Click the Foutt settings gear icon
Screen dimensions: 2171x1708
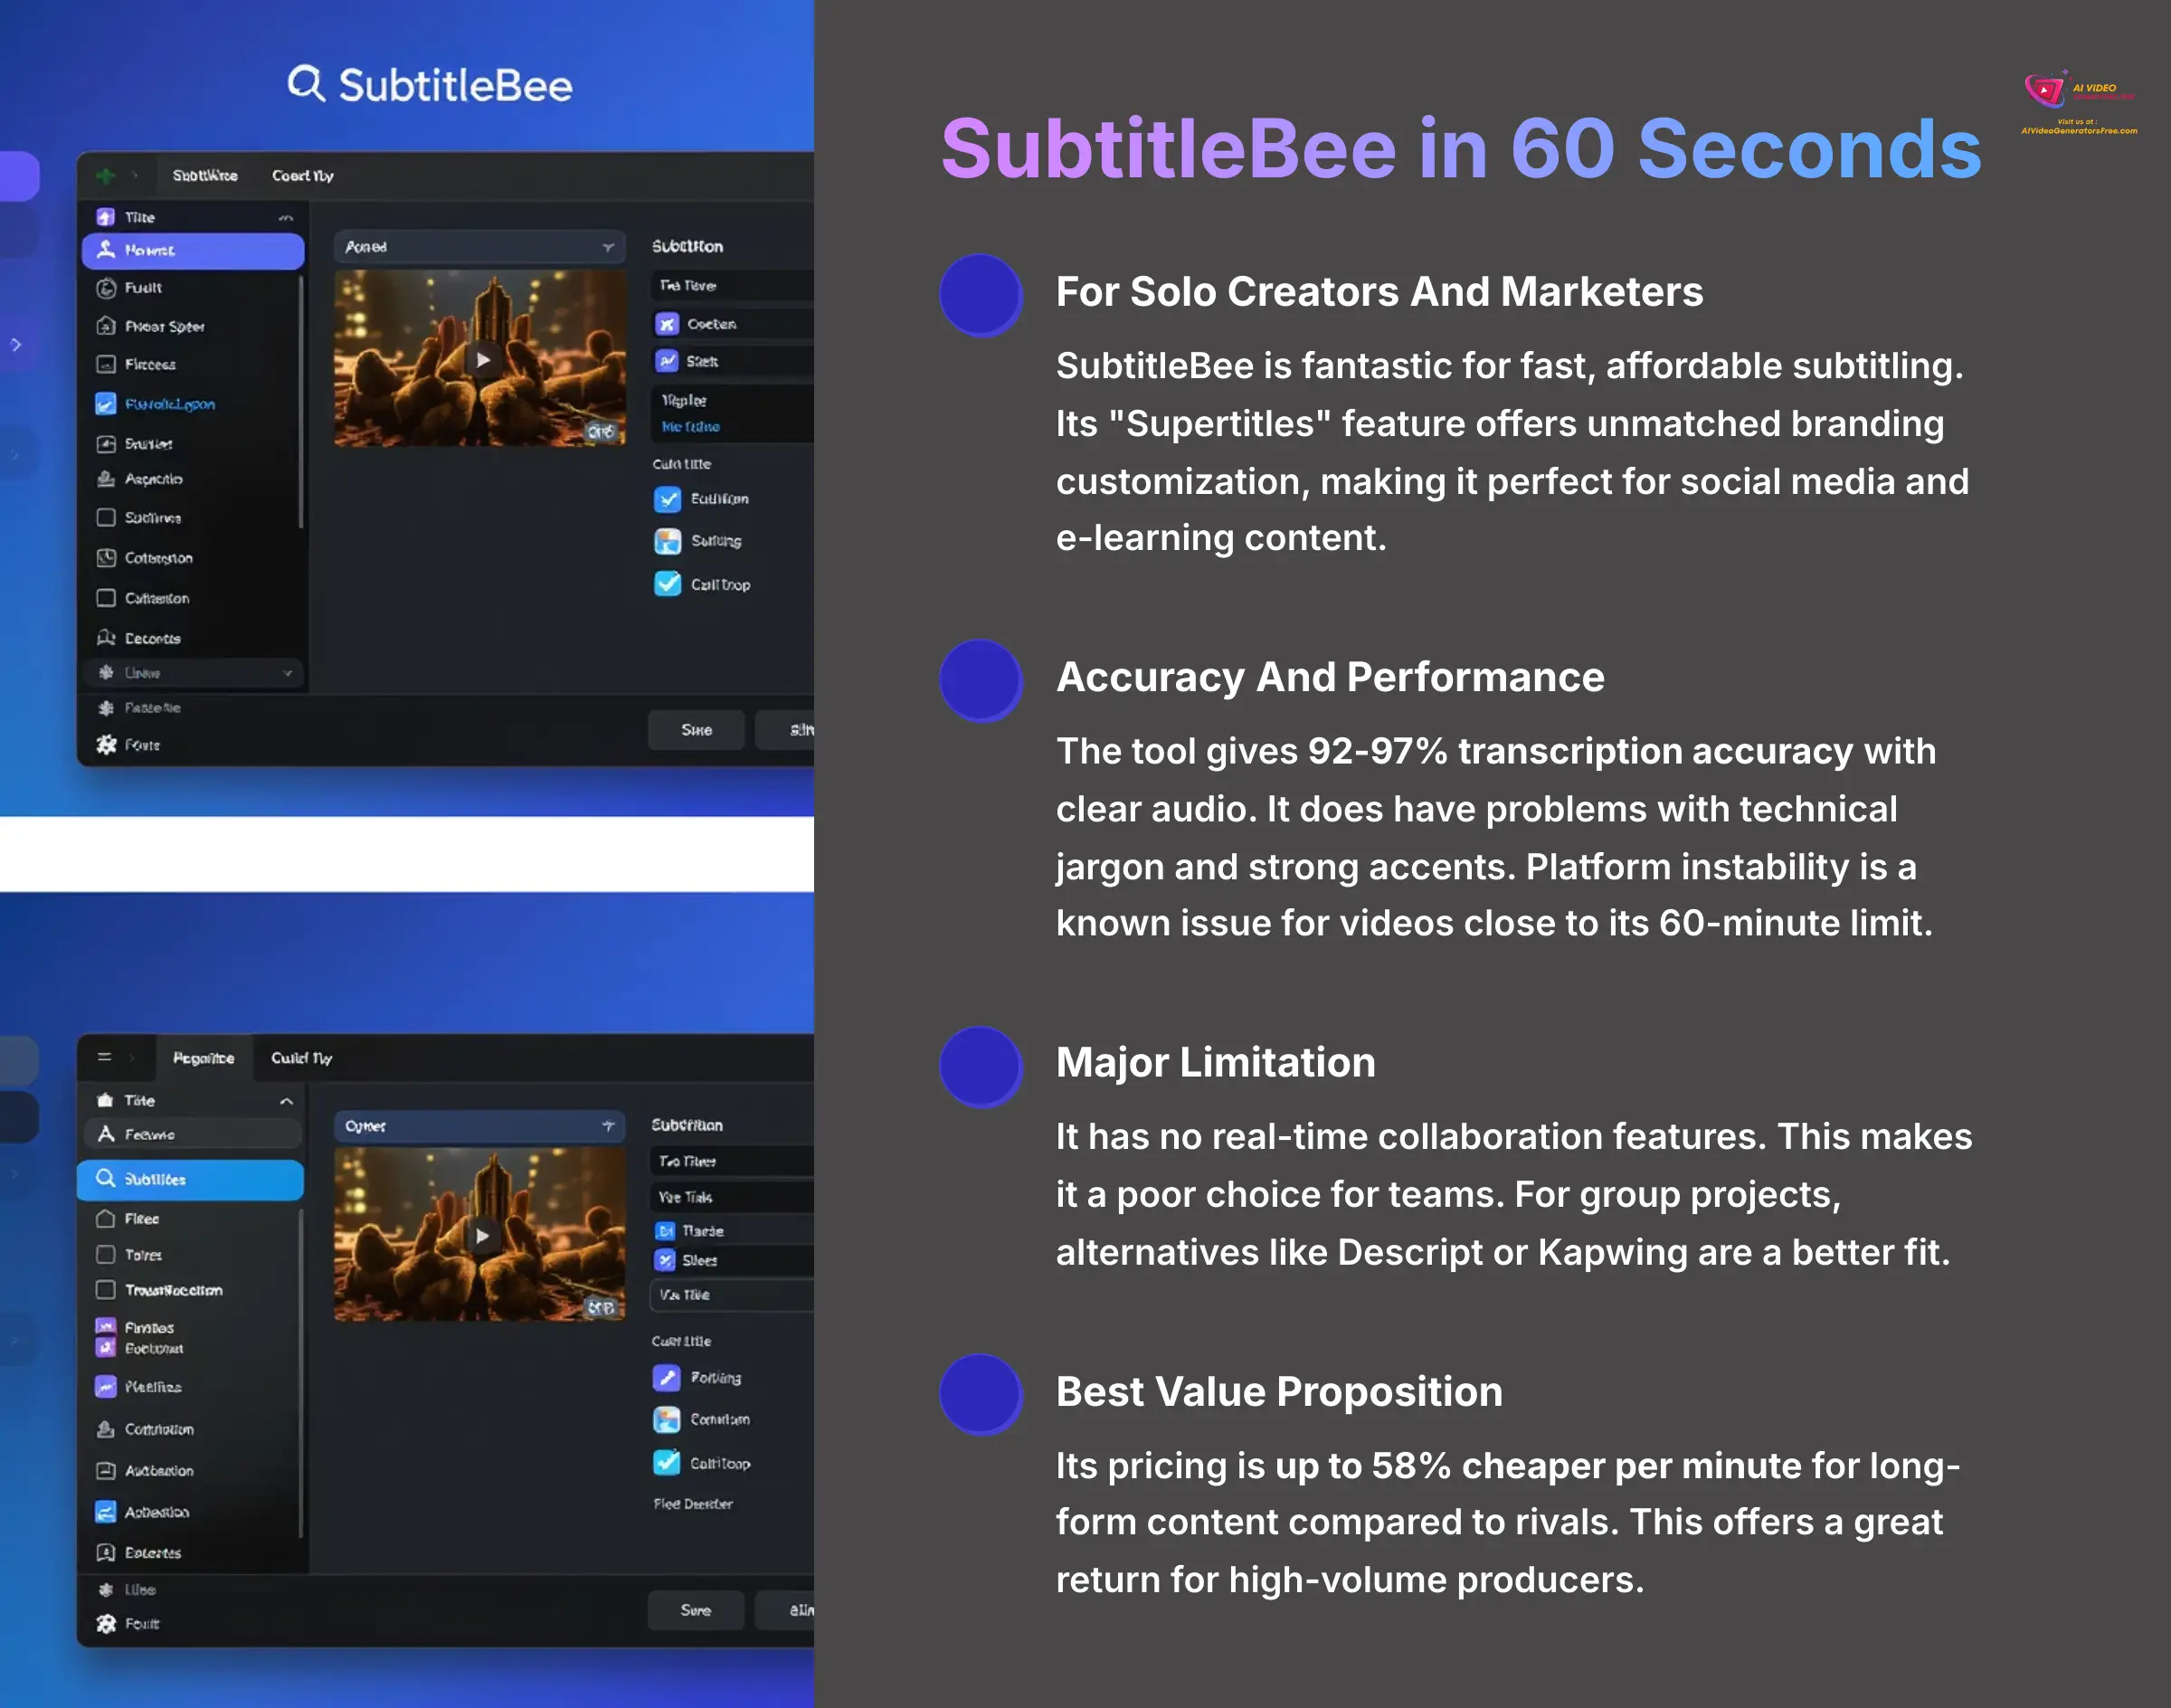coord(106,1624)
